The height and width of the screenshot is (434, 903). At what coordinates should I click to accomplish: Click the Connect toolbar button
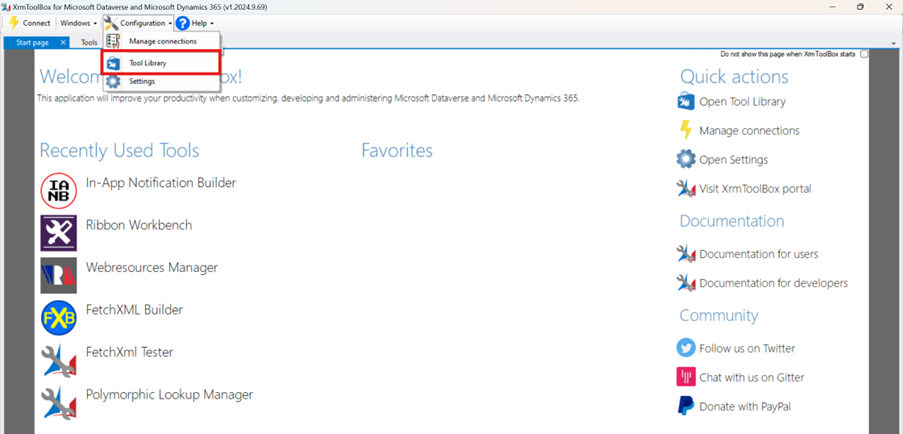(x=29, y=23)
